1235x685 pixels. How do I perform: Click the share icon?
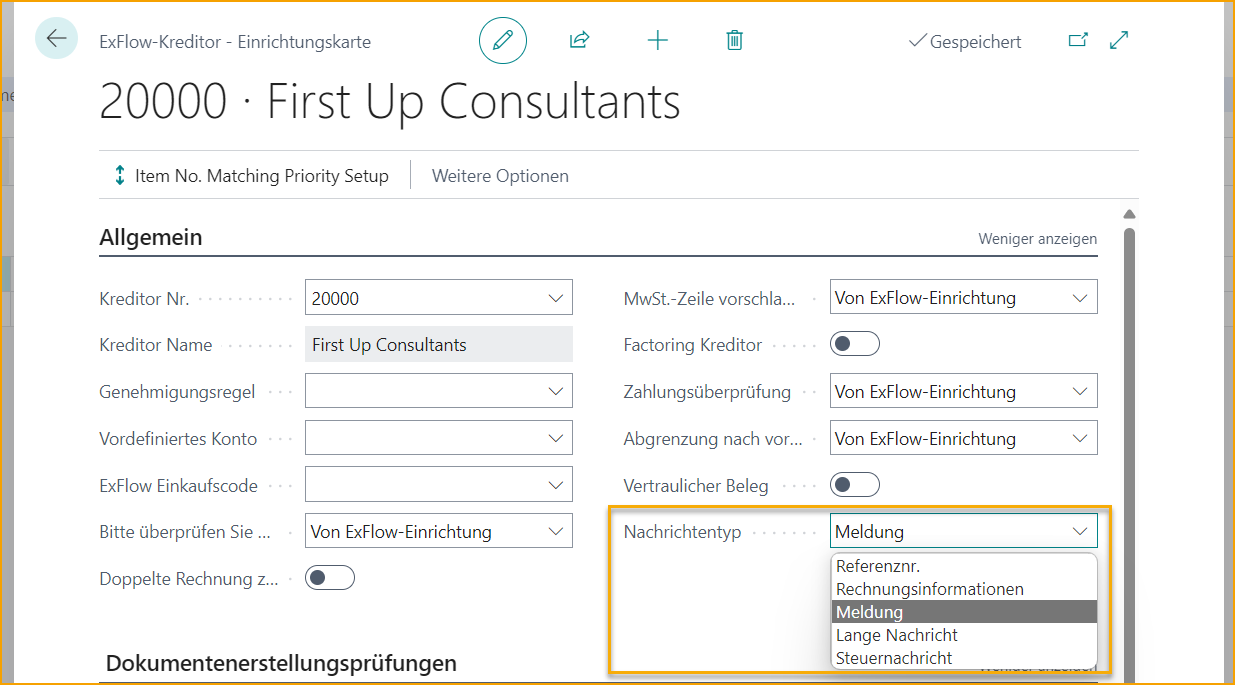pyautogui.click(x=579, y=40)
